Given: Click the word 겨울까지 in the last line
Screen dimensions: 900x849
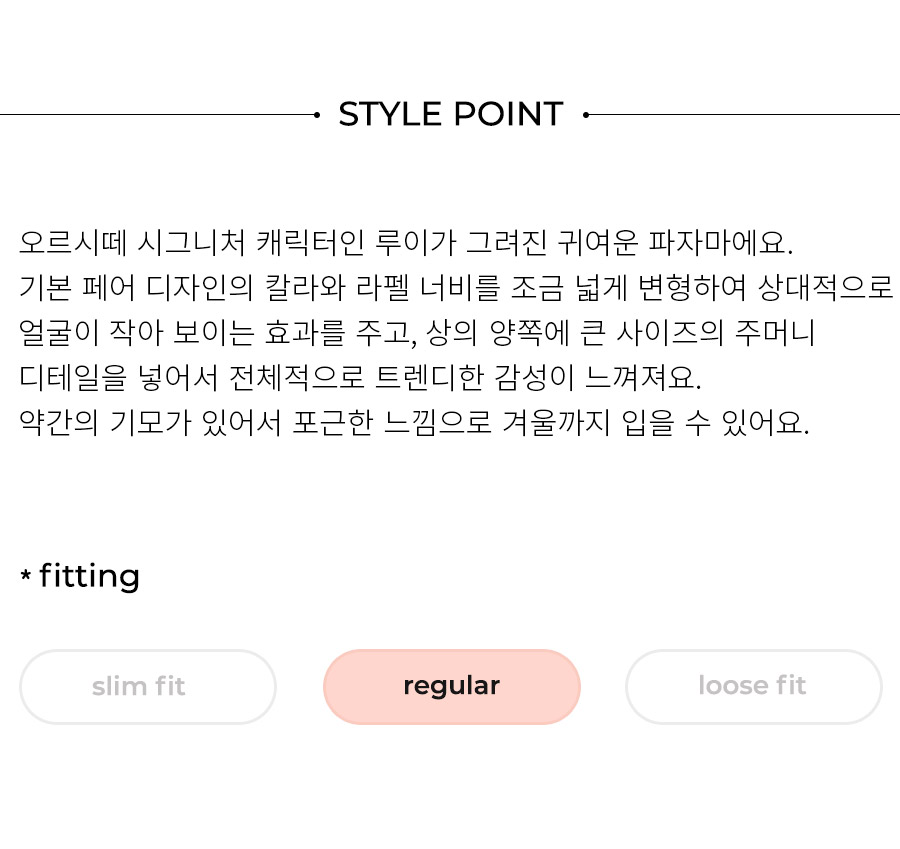Looking at the screenshot, I should (x=556, y=423).
